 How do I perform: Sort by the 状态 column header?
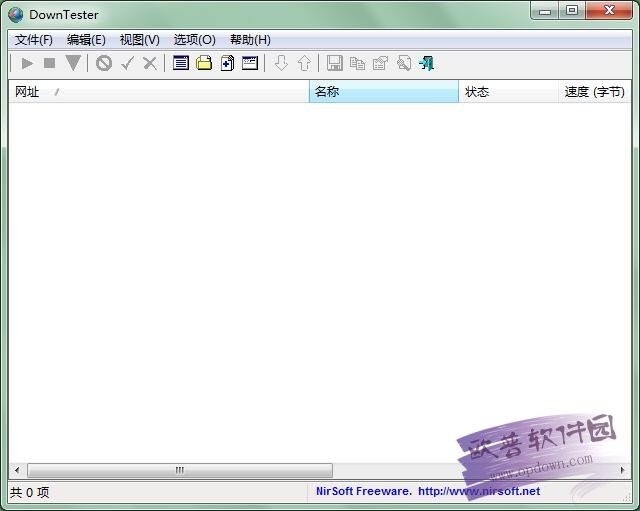pyautogui.click(x=509, y=91)
